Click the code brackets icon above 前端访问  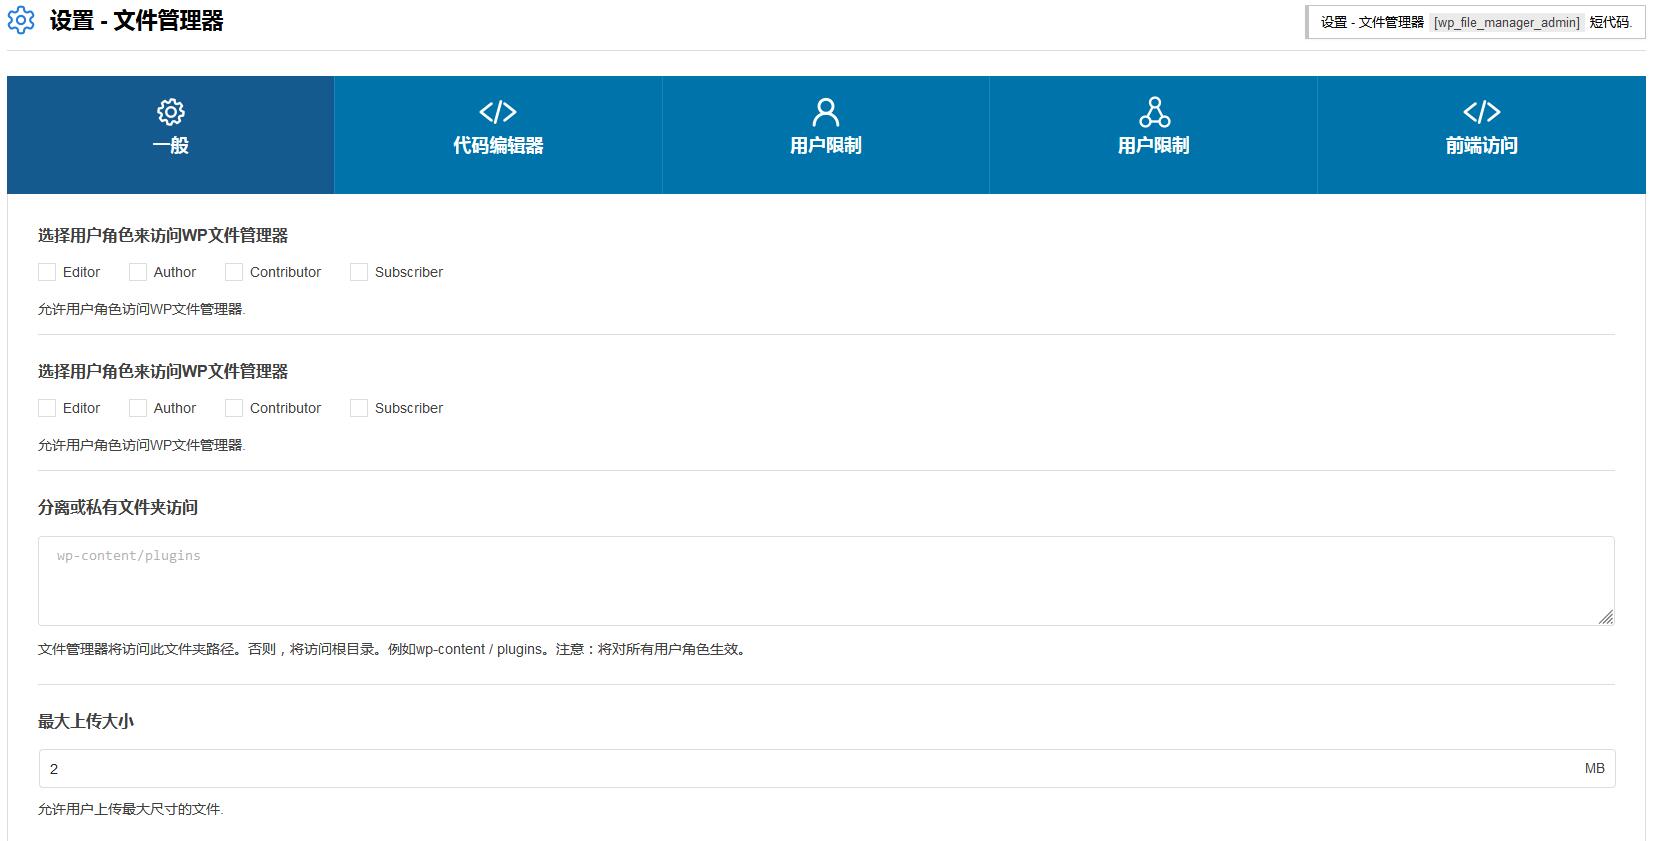coord(1481,112)
